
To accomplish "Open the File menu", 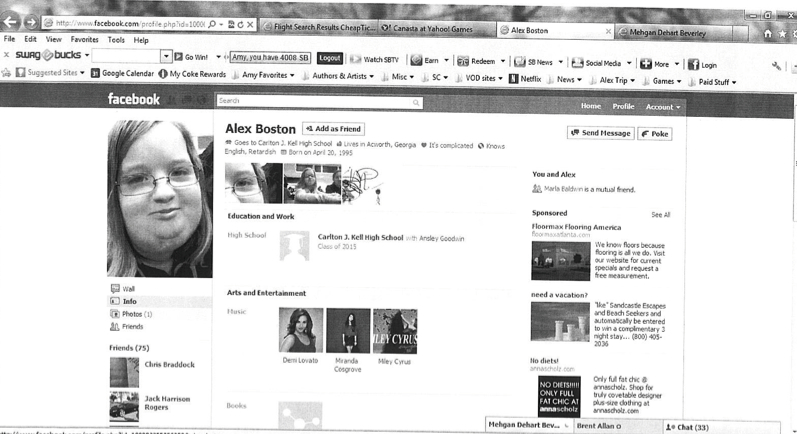I will [9, 39].
